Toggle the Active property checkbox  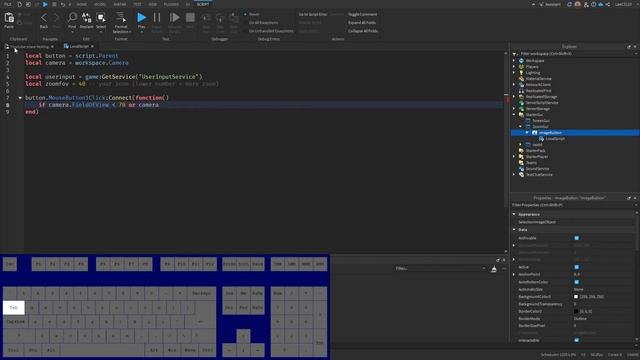pos(576,267)
